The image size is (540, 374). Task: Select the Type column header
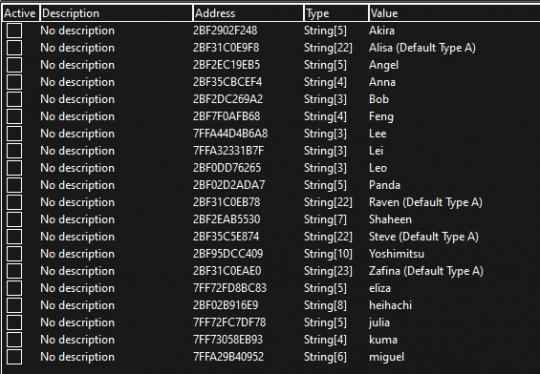[336, 13]
